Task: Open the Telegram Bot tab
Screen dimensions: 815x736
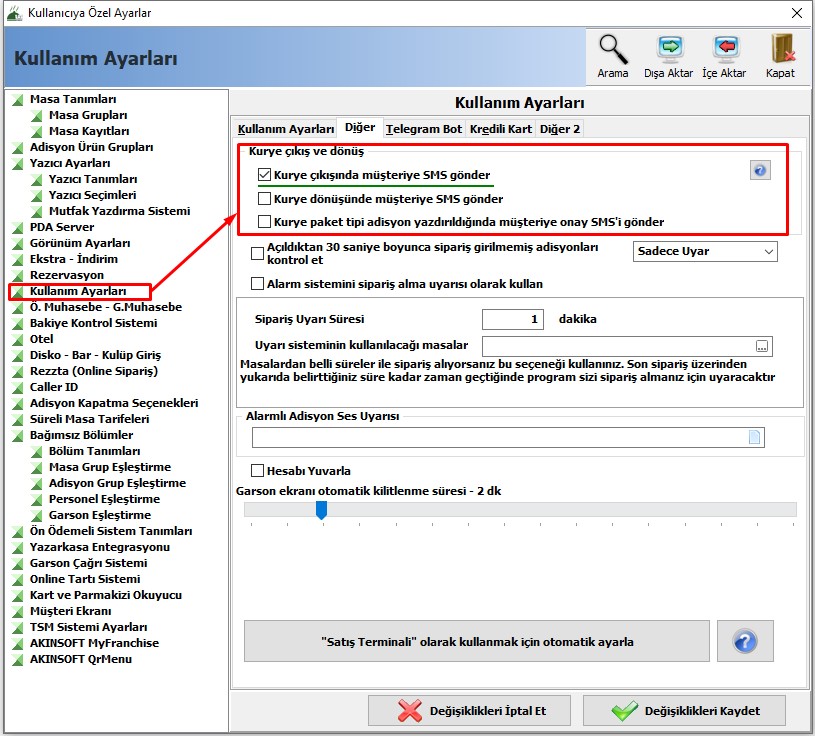Action: coord(424,129)
